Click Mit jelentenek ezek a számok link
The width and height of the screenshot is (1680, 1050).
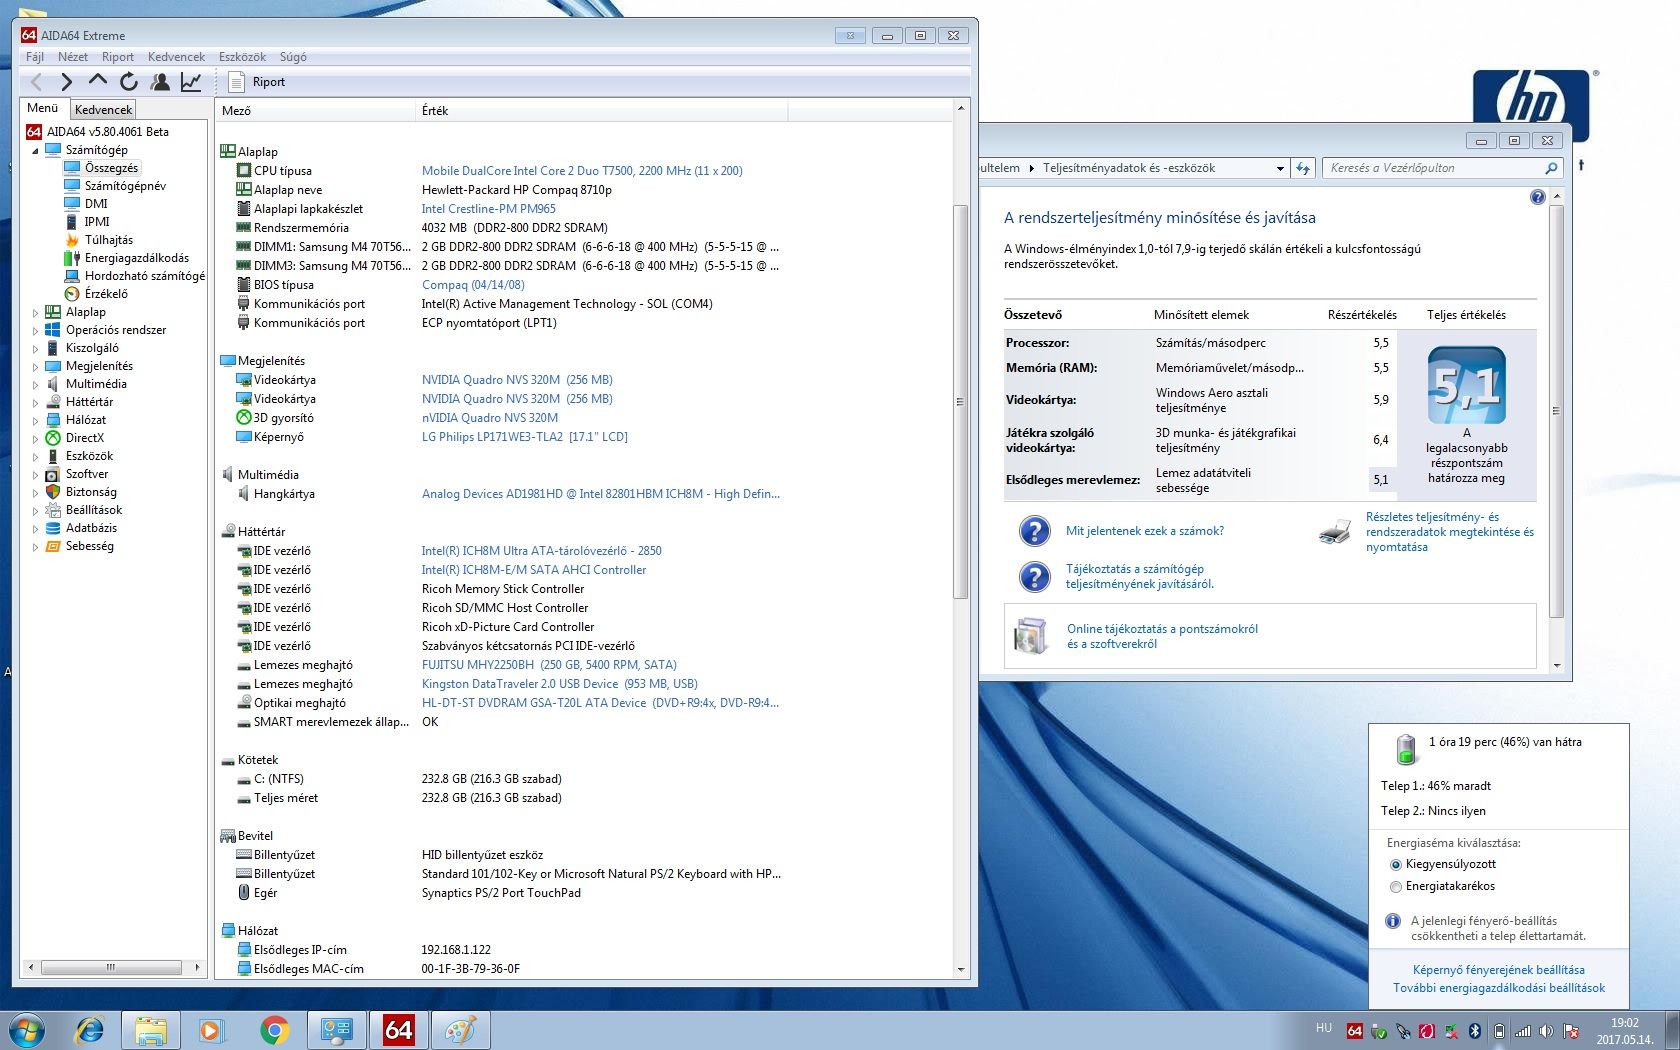(x=1144, y=531)
